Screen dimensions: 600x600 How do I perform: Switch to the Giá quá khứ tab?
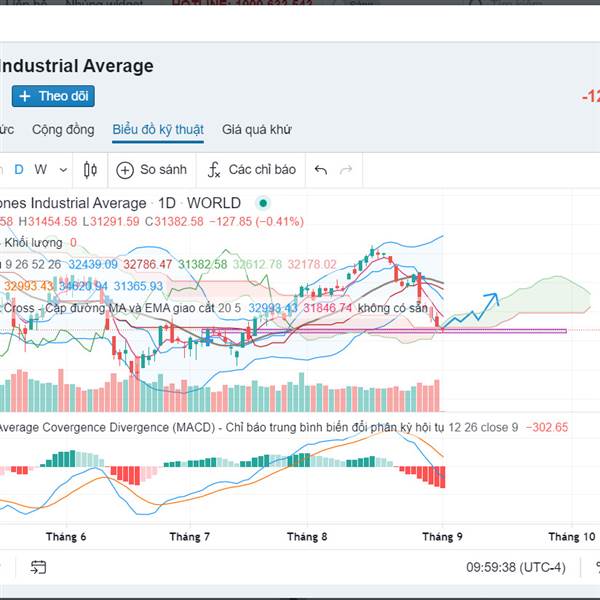(257, 129)
